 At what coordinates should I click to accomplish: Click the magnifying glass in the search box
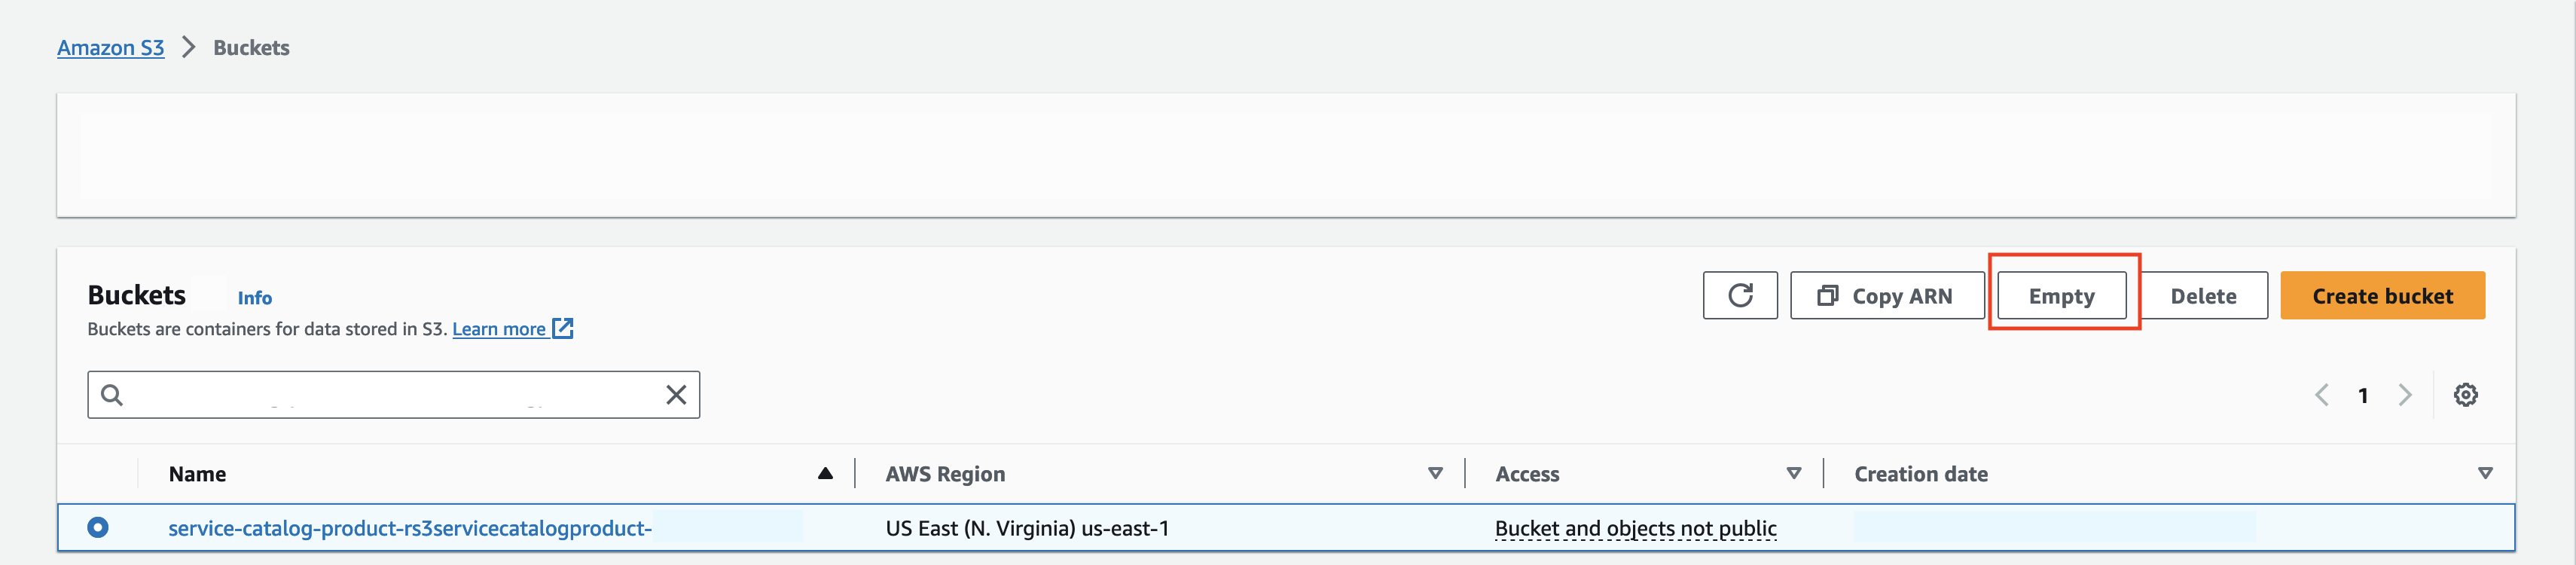[112, 394]
